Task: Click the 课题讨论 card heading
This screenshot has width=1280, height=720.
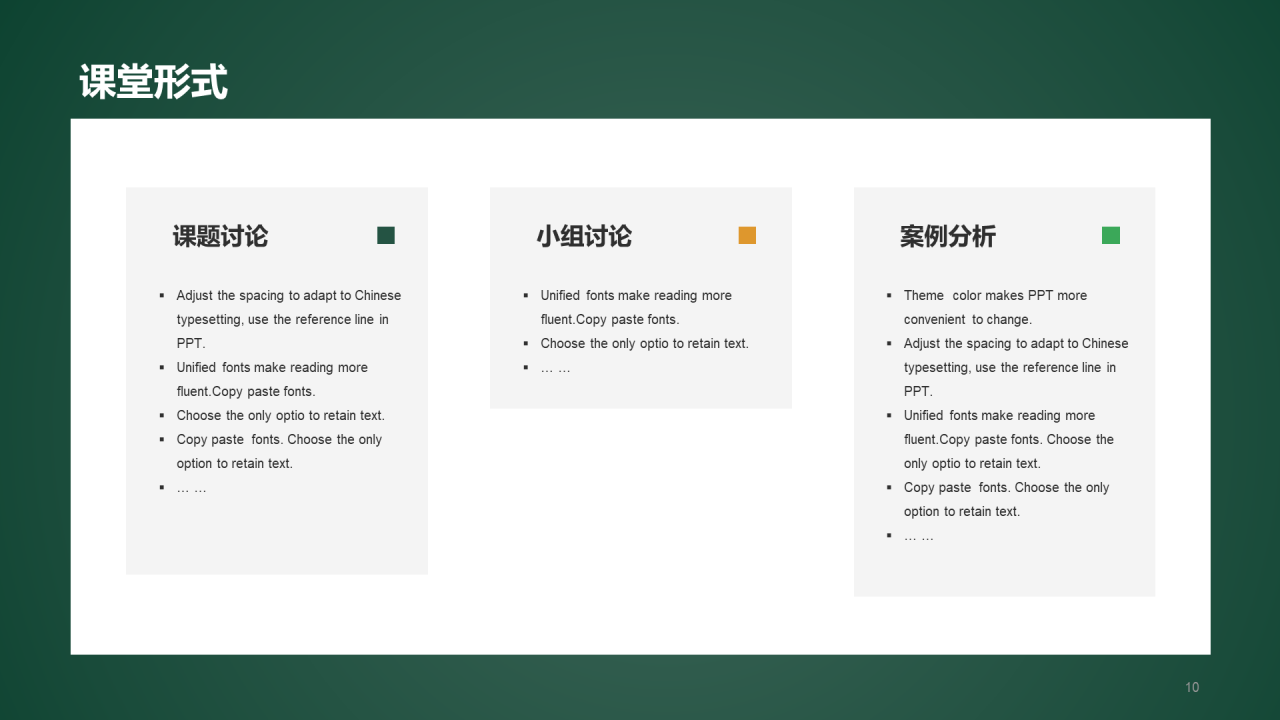Action: pyautogui.click(x=220, y=237)
